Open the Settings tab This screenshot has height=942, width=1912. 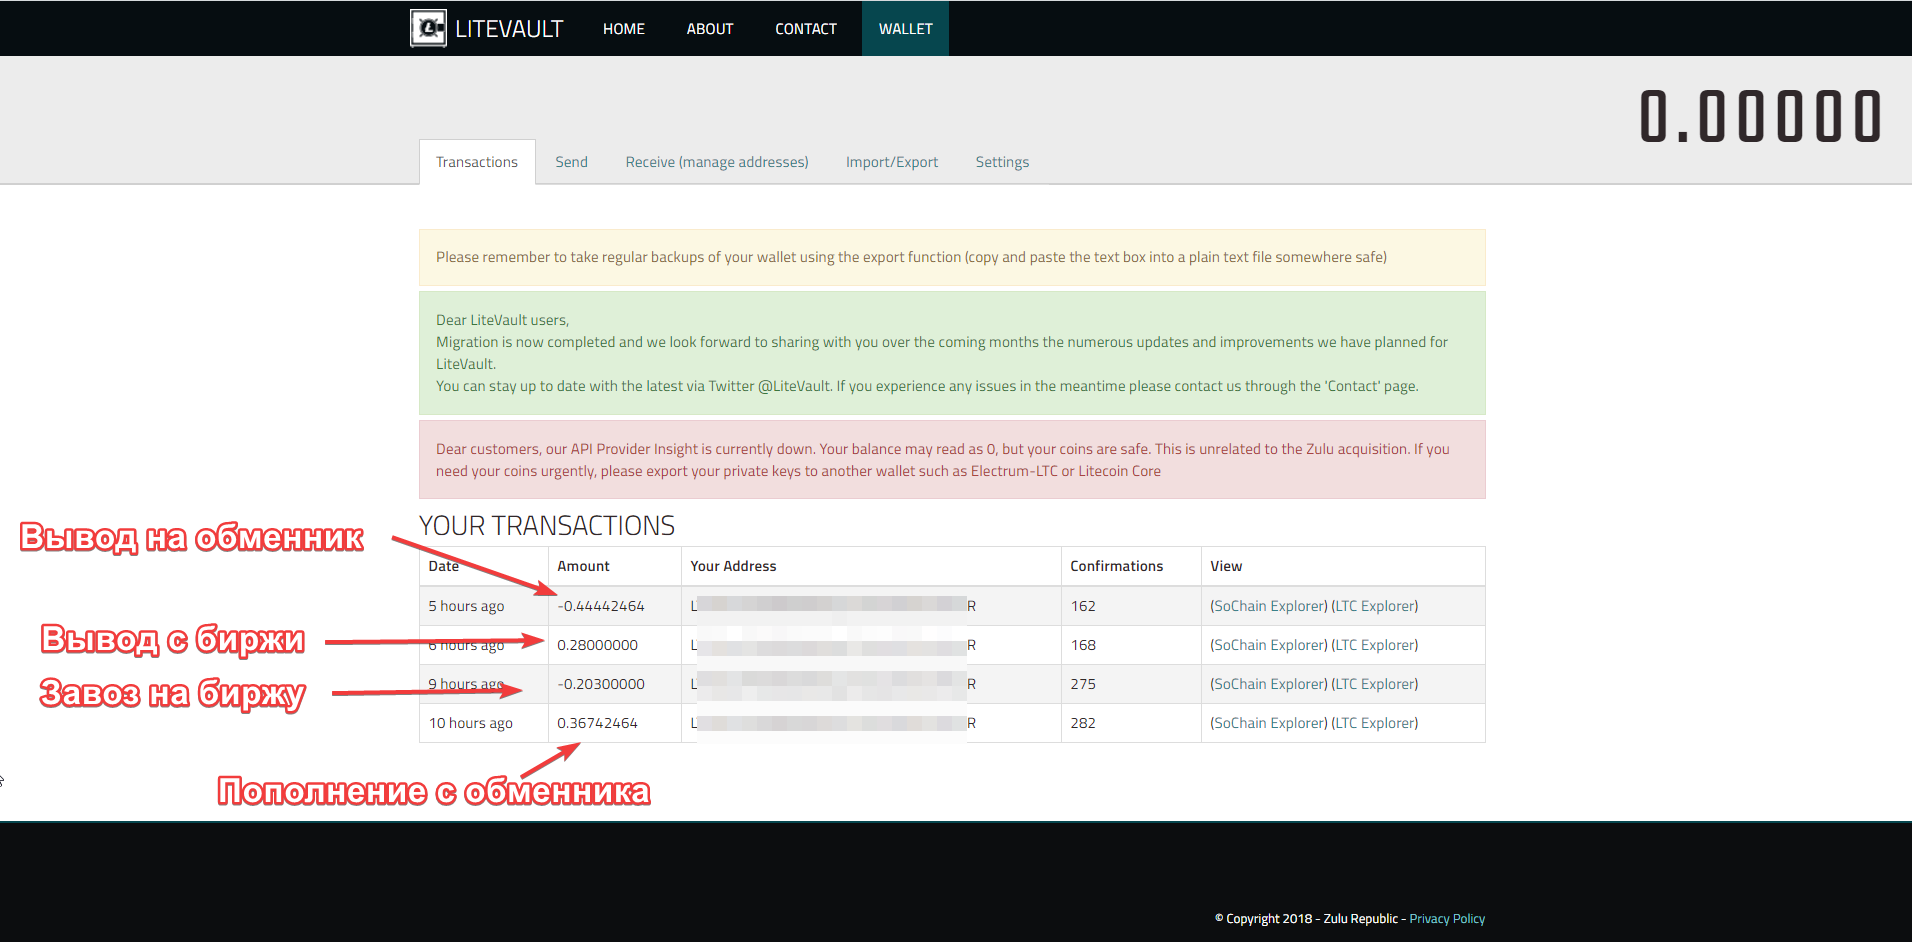point(1001,162)
